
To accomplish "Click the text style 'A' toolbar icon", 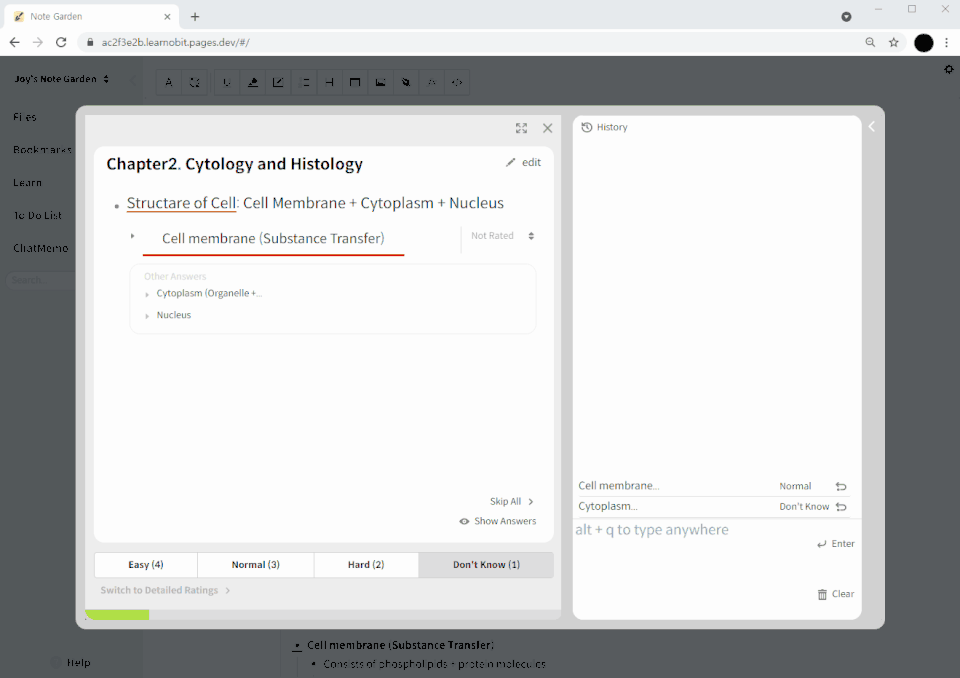I will point(169,82).
